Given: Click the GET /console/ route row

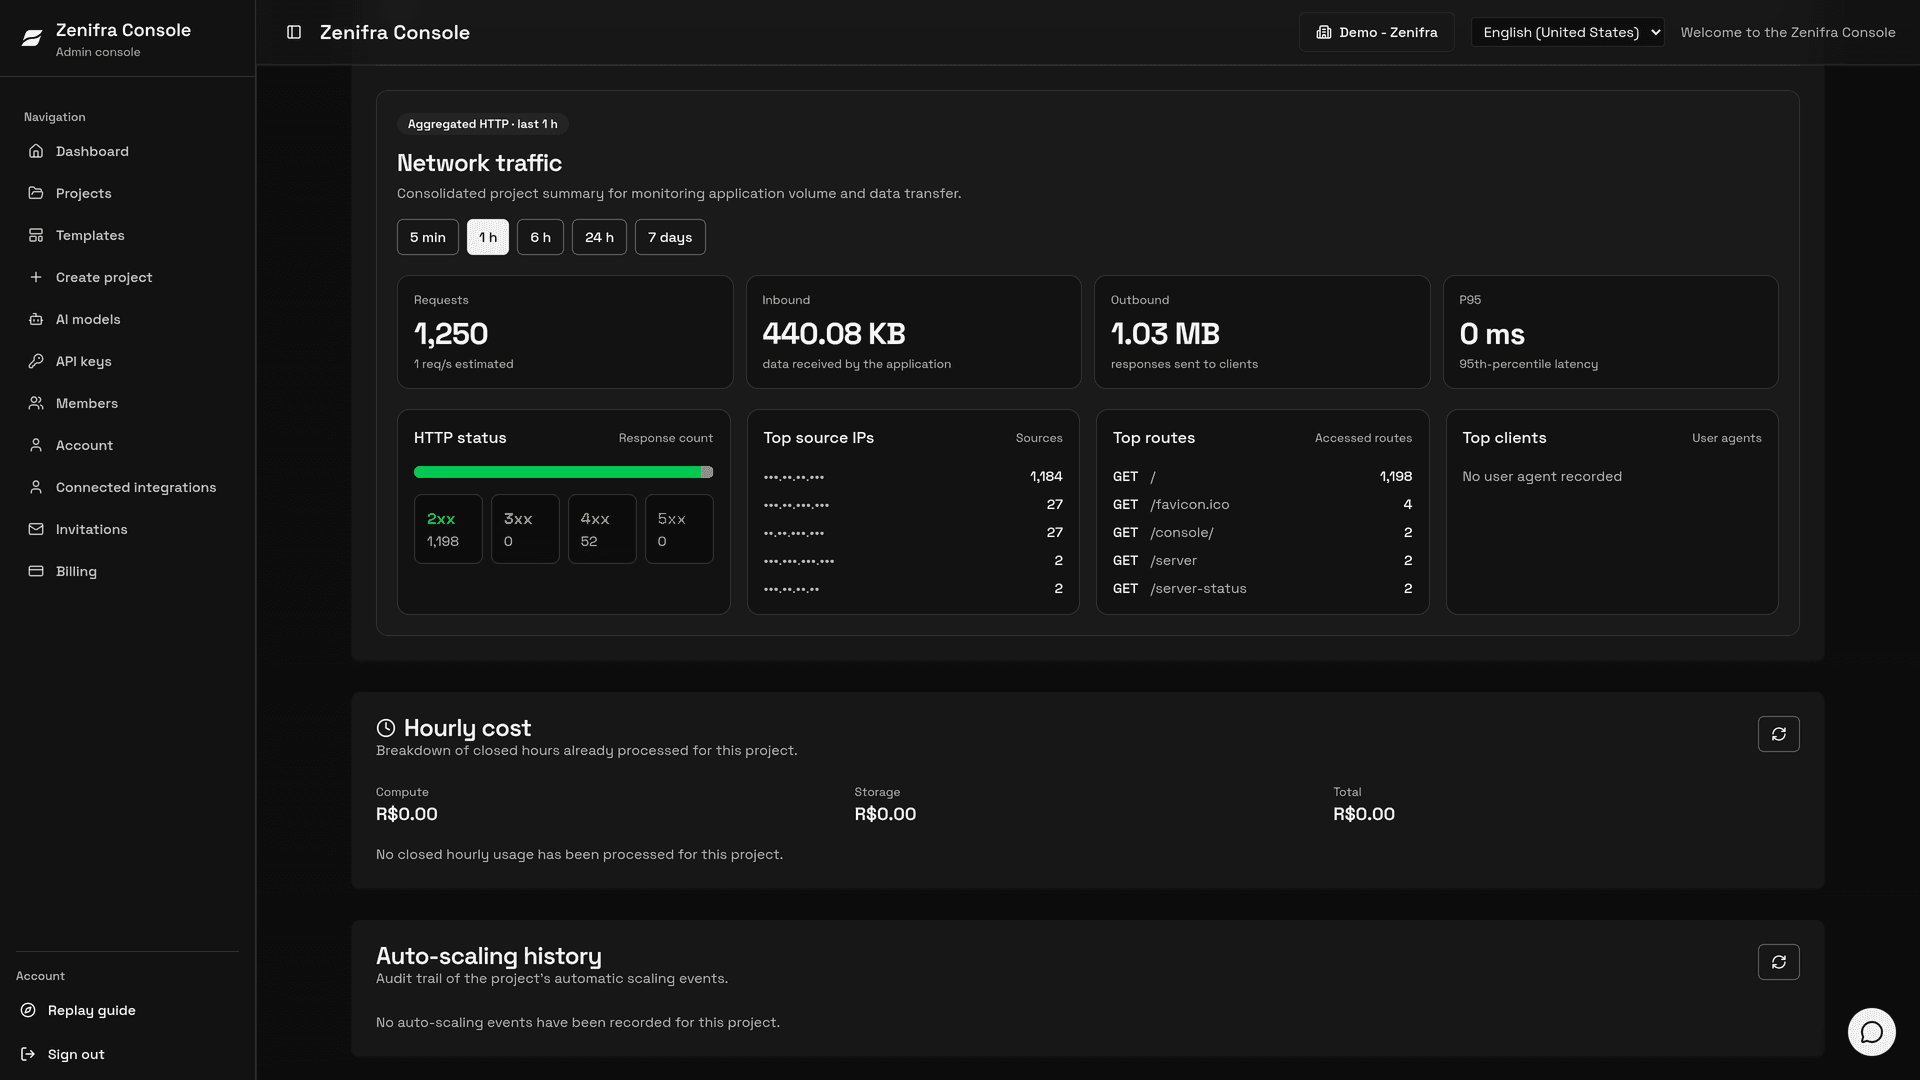Looking at the screenshot, I should 1262,533.
